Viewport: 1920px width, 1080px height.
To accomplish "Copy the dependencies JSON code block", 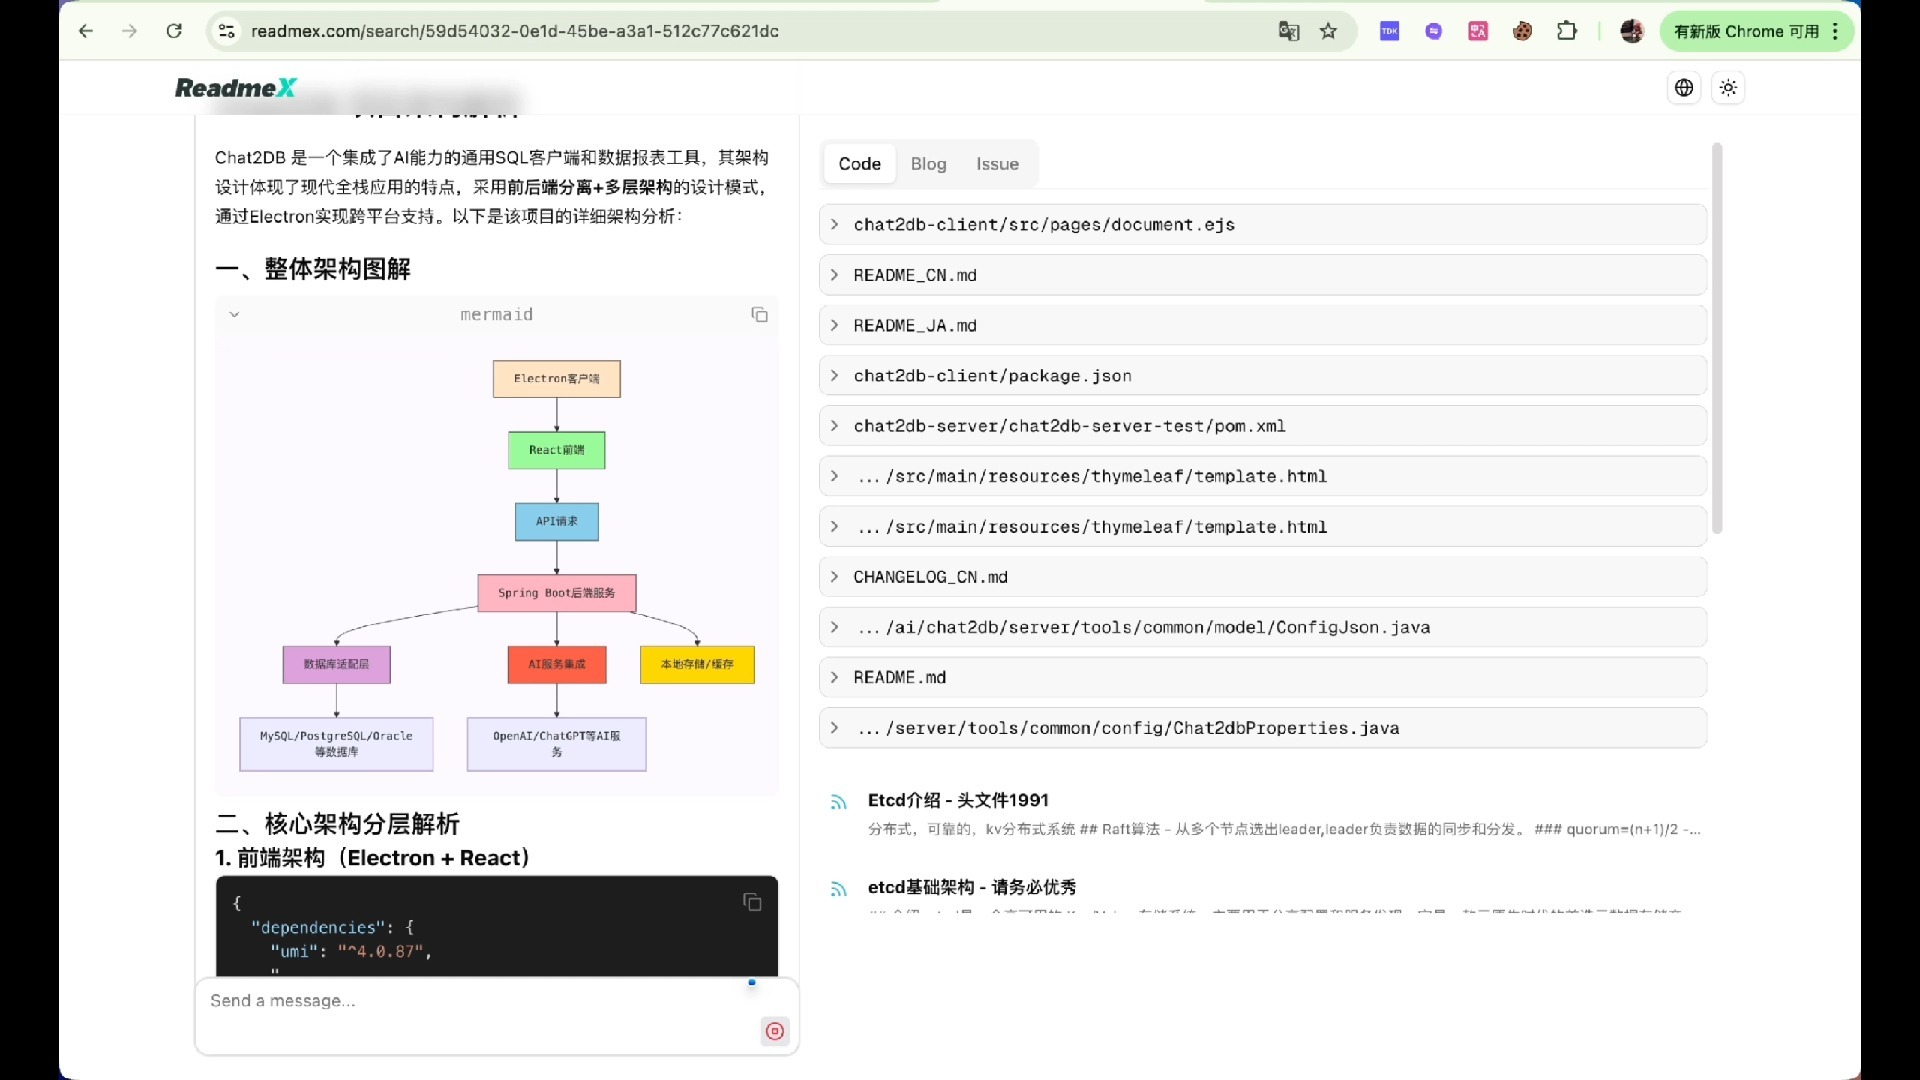I will (752, 903).
